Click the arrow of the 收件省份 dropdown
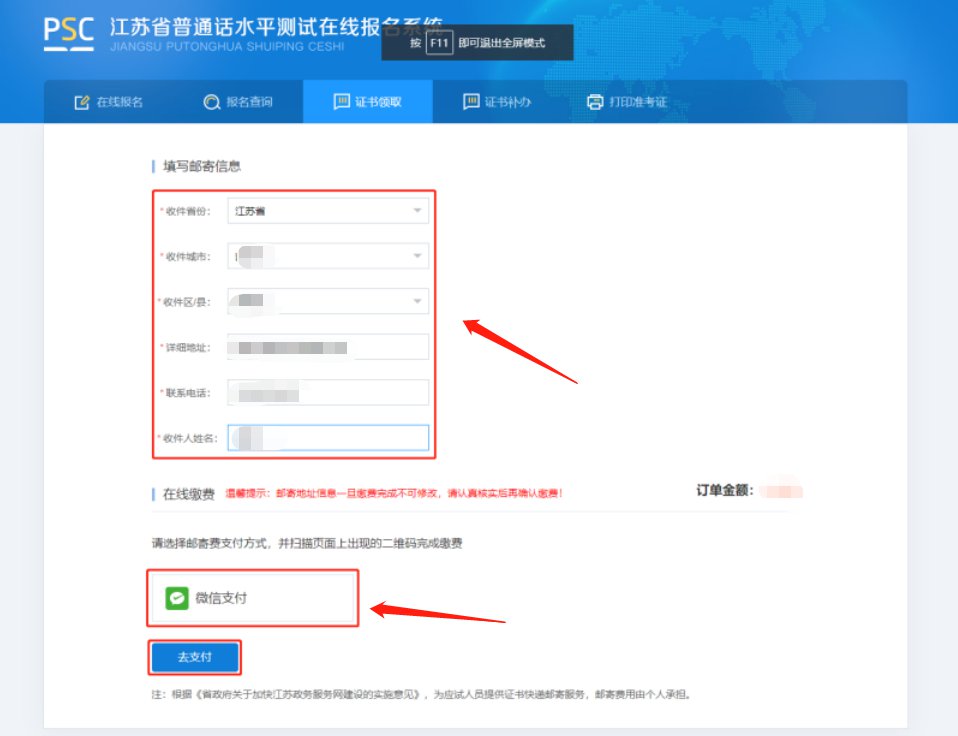Viewport: 958px width, 736px height. (417, 211)
